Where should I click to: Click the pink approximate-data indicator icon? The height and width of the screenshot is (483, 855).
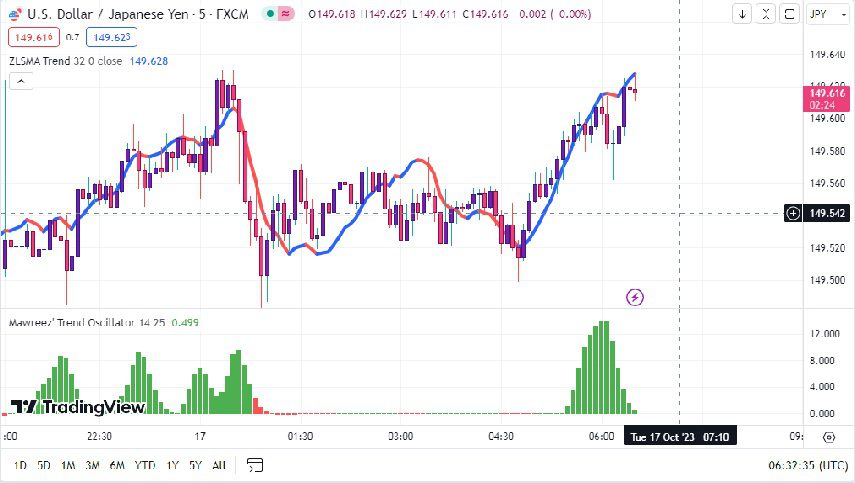[285, 14]
